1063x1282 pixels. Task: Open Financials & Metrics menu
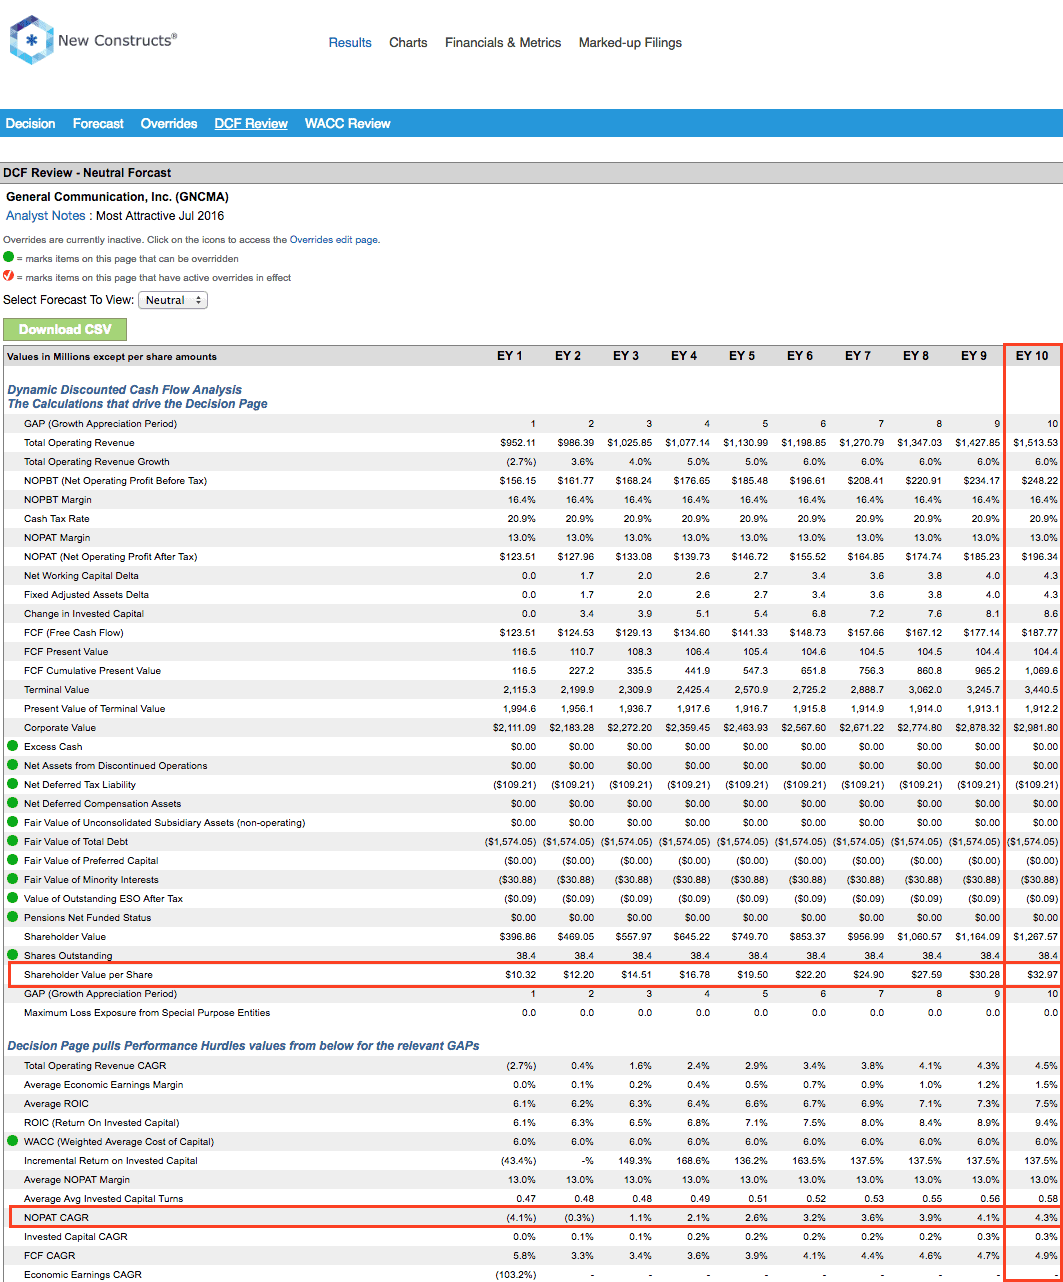pyautogui.click(x=503, y=43)
